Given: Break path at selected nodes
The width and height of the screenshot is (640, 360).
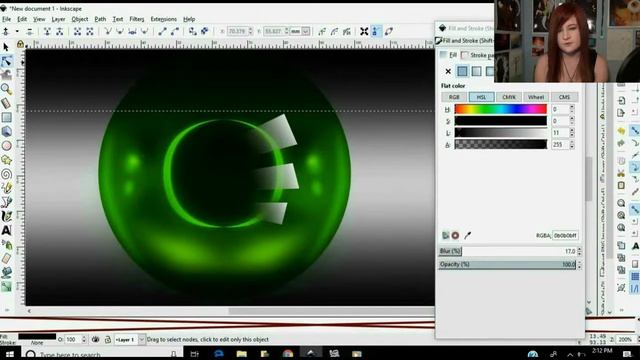Looking at the screenshot, I should click(60, 31).
